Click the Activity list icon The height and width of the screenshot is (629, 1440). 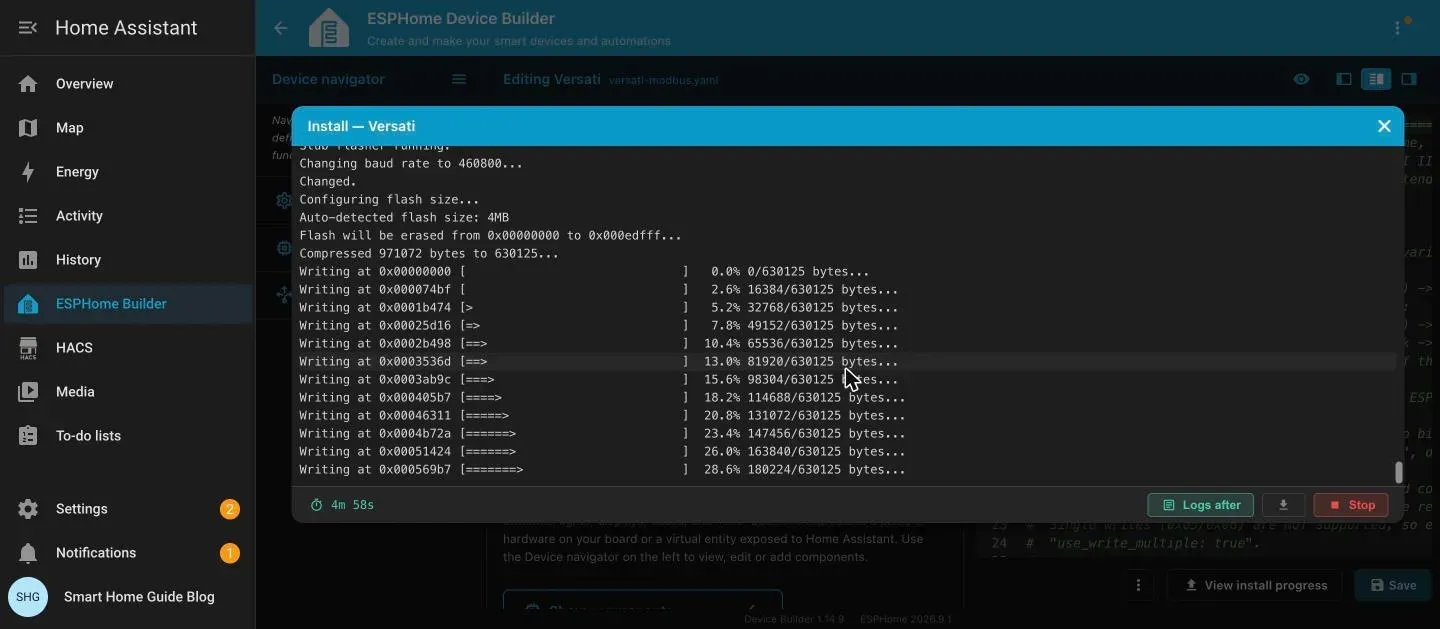point(28,216)
